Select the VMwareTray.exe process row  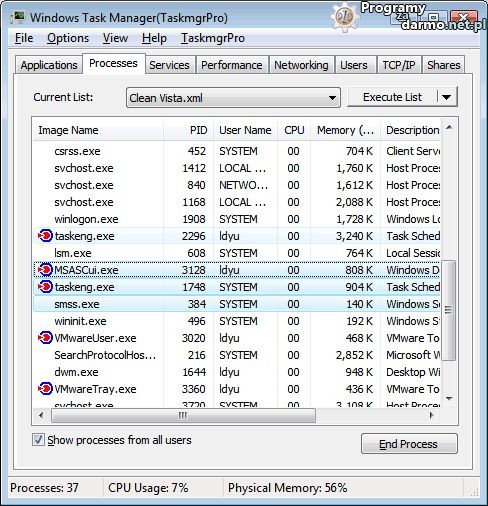(x=237, y=389)
